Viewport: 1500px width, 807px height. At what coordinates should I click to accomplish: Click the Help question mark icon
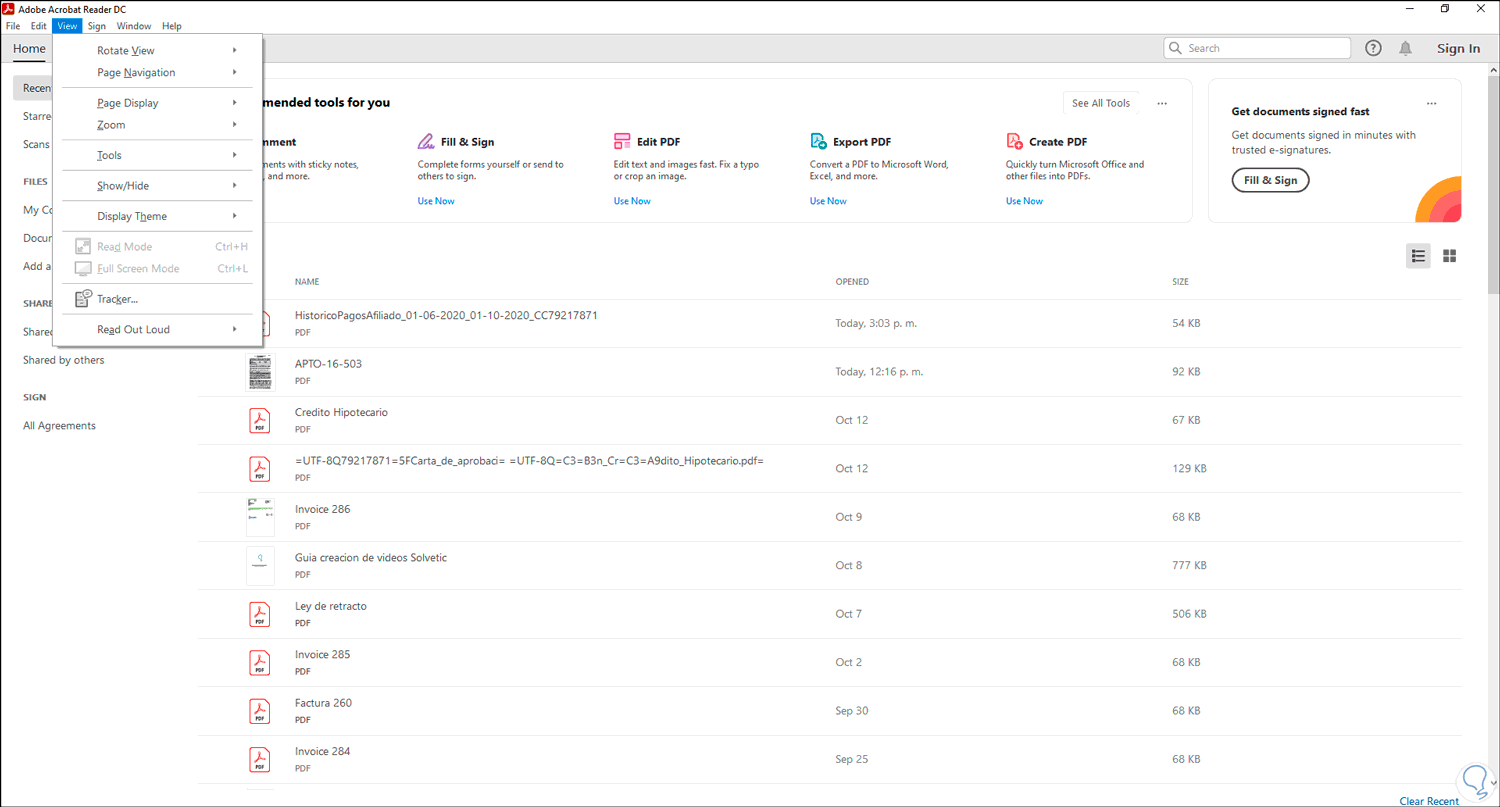1374,48
